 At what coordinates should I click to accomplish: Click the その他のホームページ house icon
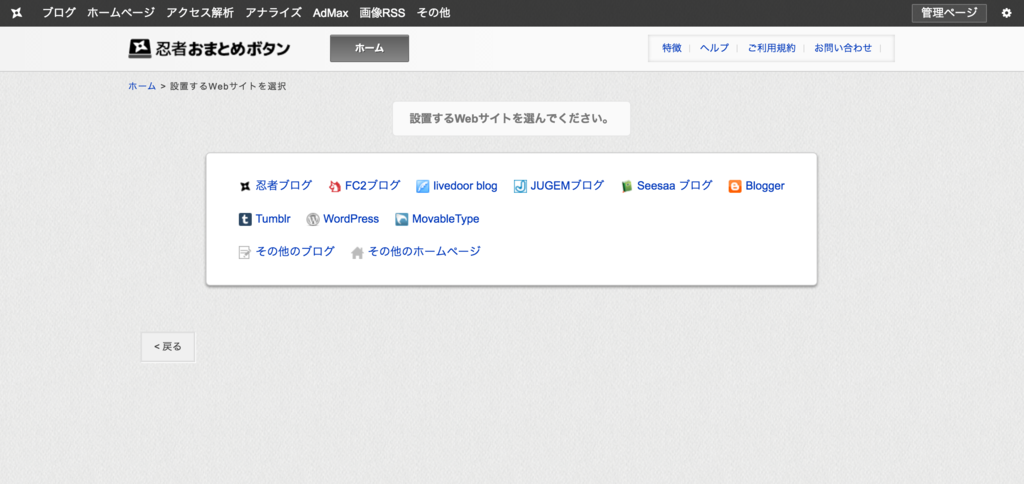357,253
